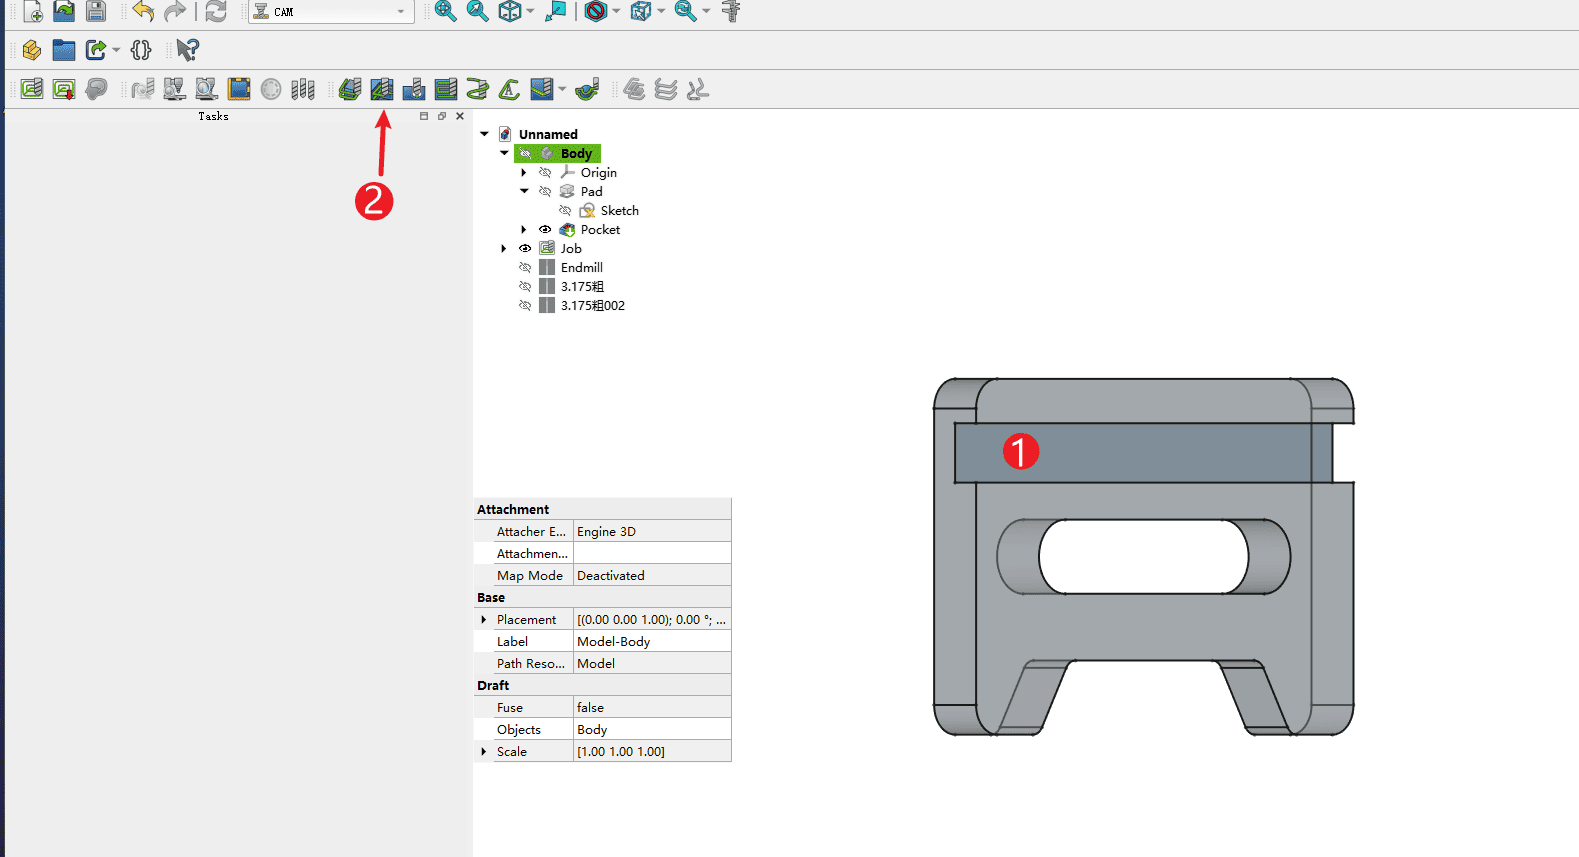Collapse the Pad tree node
The width and height of the screenshot is (1579, 857).
(524, 192)
